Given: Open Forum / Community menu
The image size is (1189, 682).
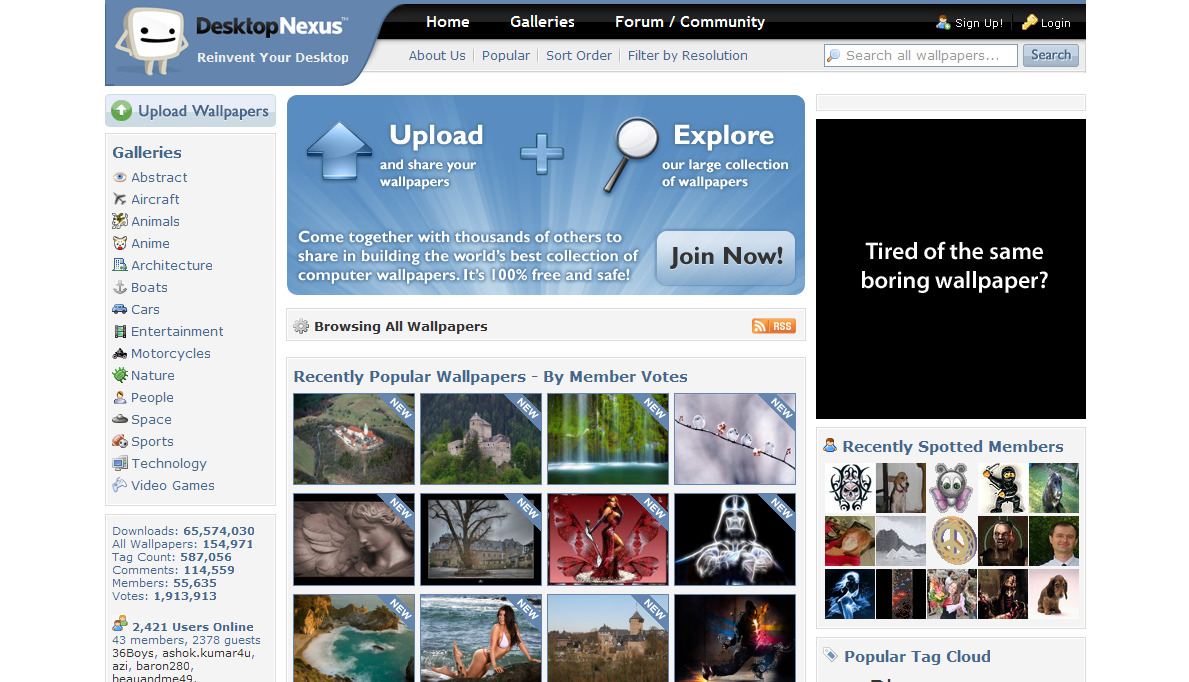Looking at the screenshot, I should click(x=690, y=22).
